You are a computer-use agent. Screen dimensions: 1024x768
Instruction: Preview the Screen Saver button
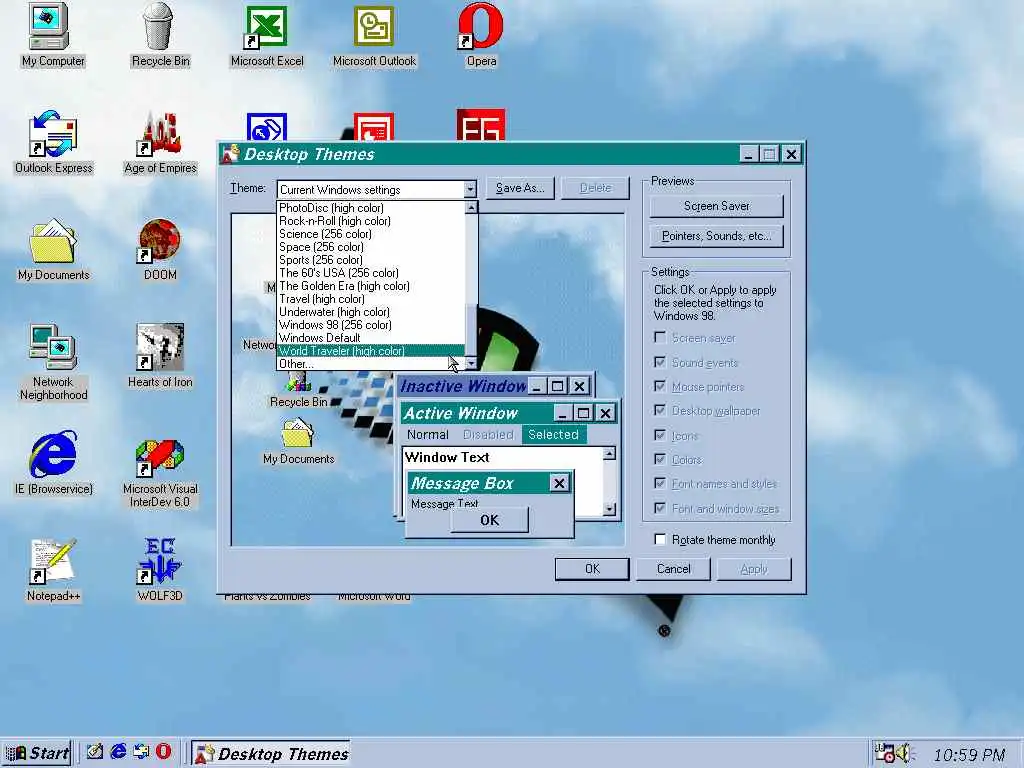point(716,206)
